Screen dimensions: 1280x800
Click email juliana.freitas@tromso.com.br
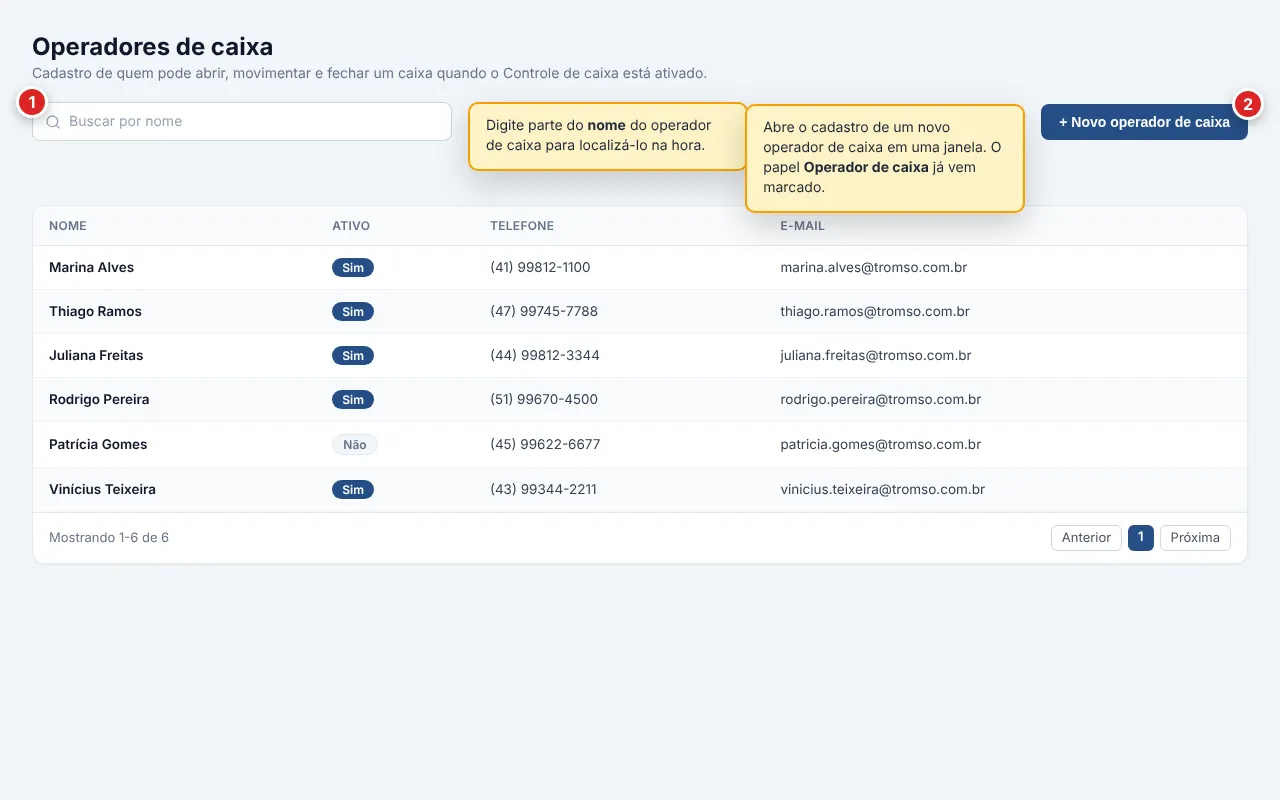pyautogui.click(x=876, y=355)
